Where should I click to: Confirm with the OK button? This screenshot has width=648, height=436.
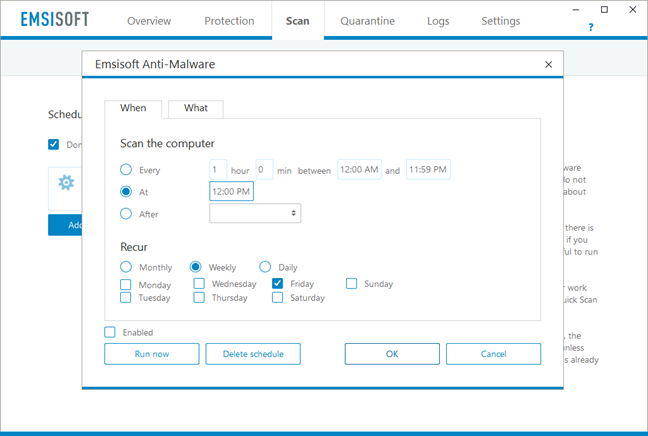tap(392, 354)
